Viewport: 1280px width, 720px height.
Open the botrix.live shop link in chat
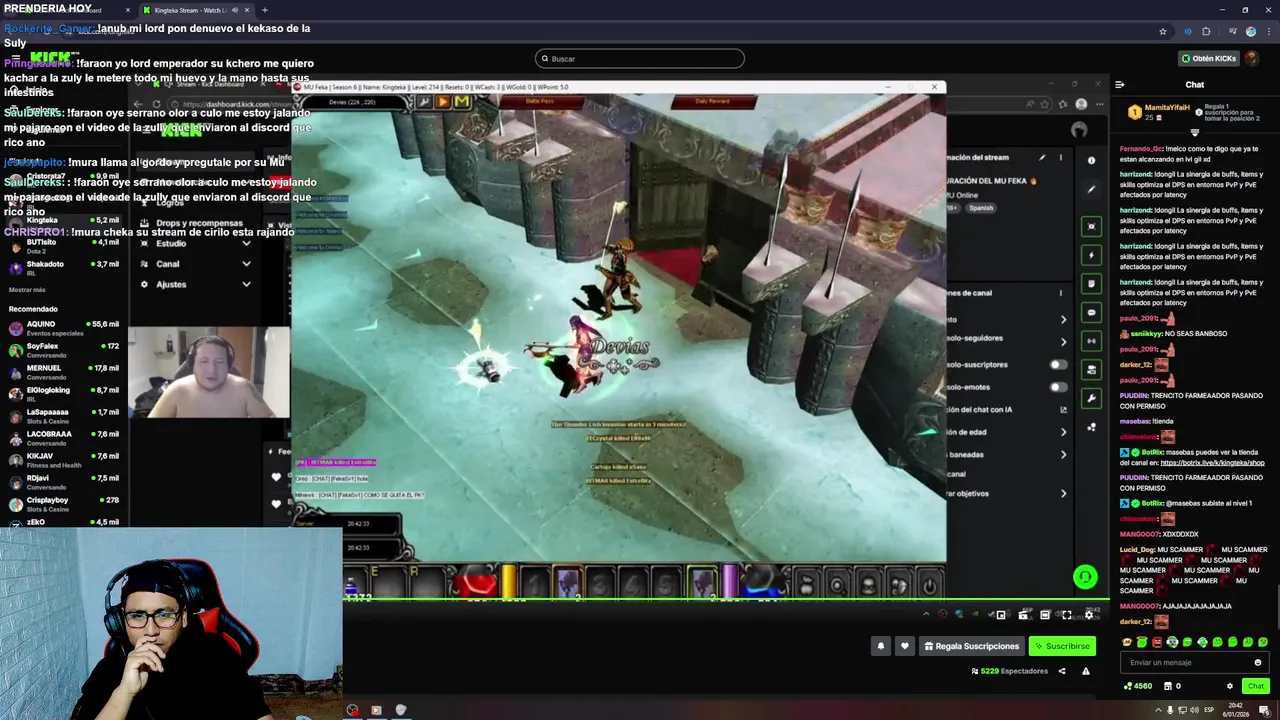(x=1212, y=463)
